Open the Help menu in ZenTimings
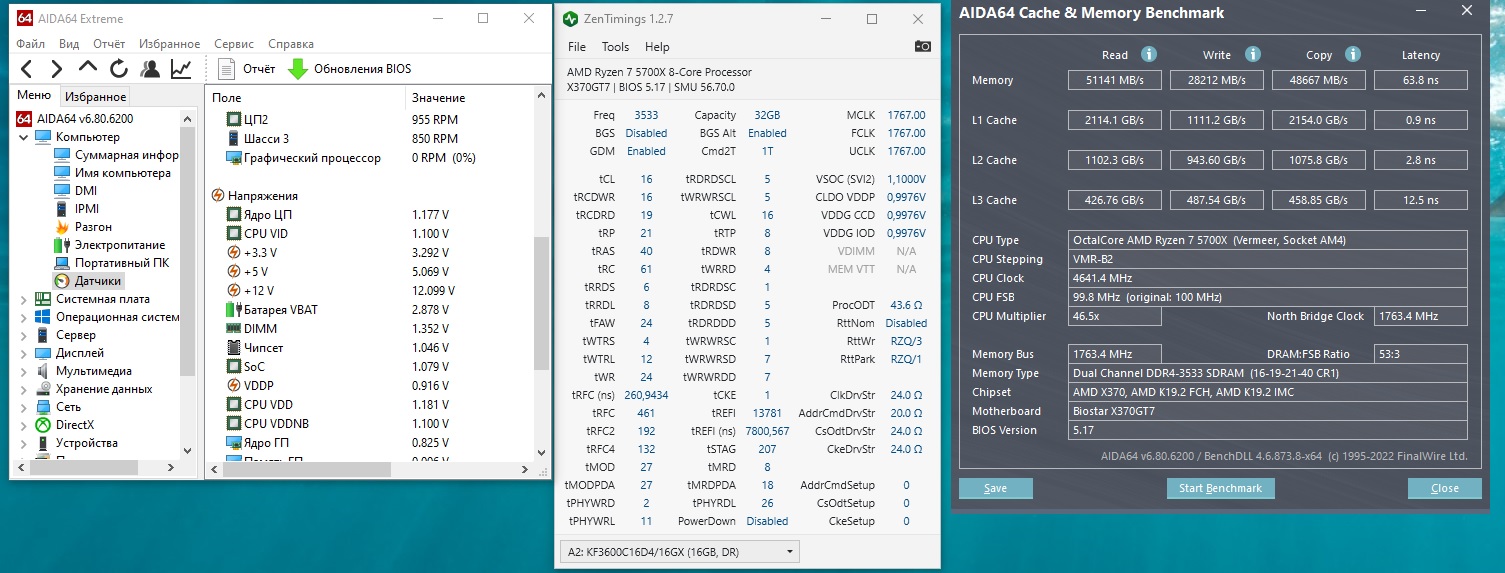 click(657, 47)
